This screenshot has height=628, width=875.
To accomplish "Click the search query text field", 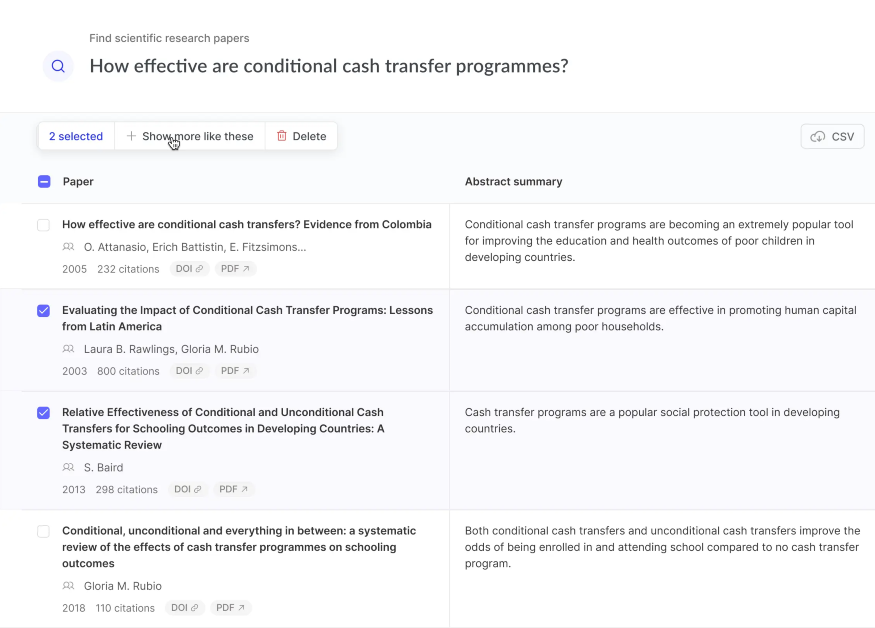I will click(x=329, y=66).
